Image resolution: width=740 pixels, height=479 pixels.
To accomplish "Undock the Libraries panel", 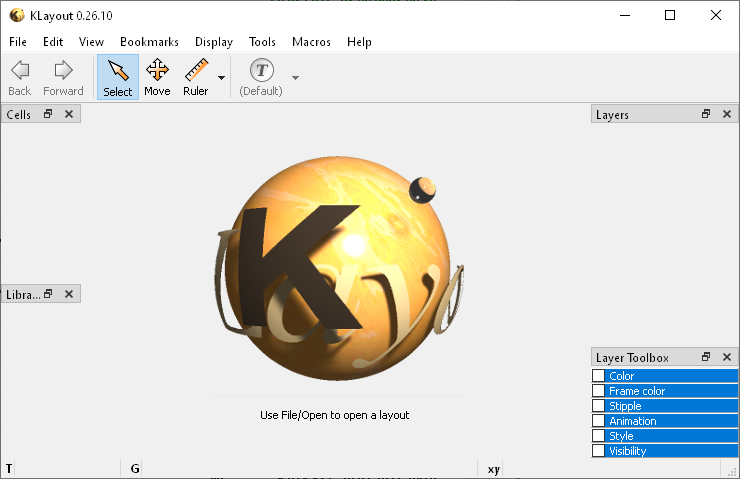I will pyautogui.click(x=48, y=294).
